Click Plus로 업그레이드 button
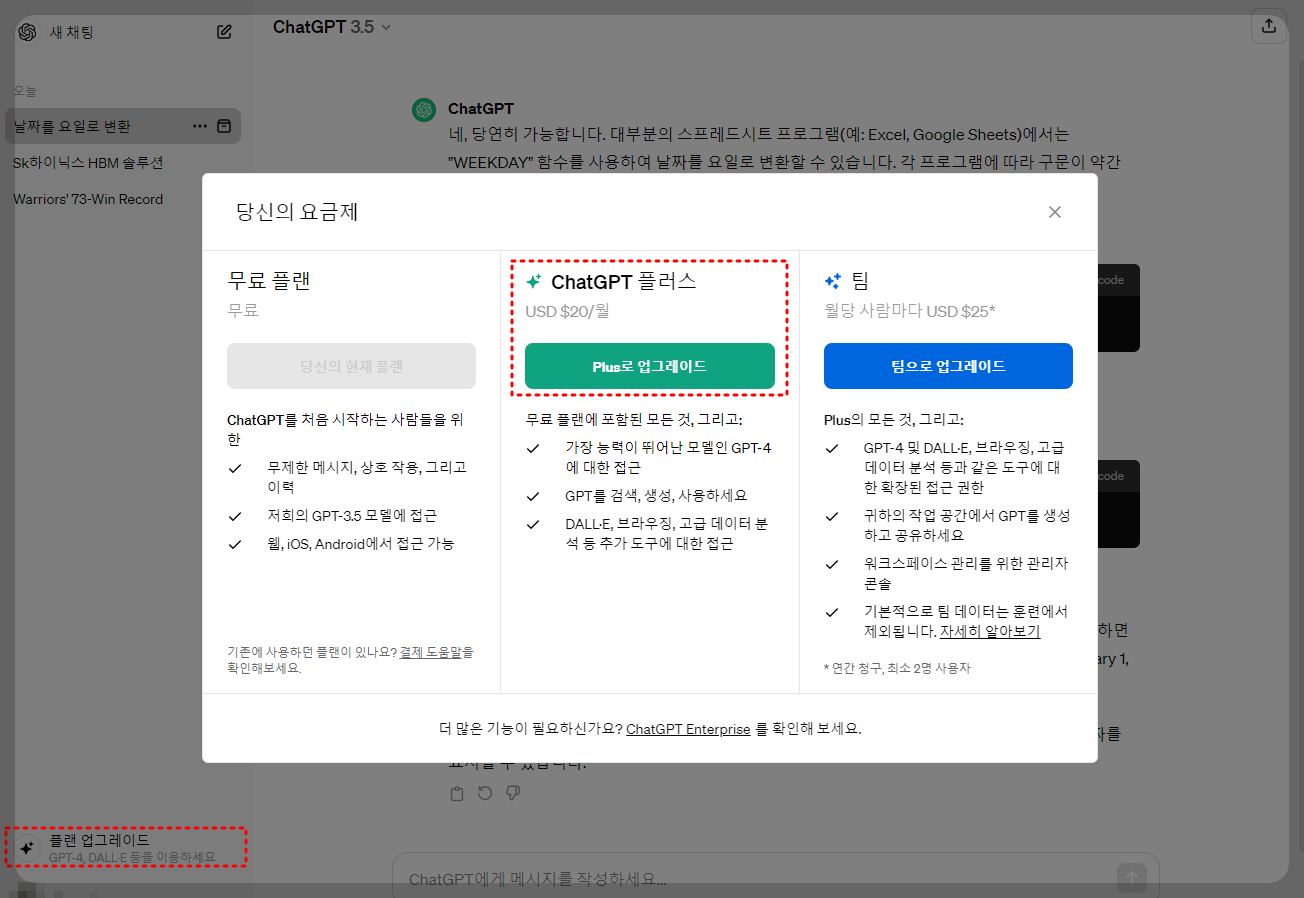This screenshot has width=1304, height=898. (x=650, y=366)
